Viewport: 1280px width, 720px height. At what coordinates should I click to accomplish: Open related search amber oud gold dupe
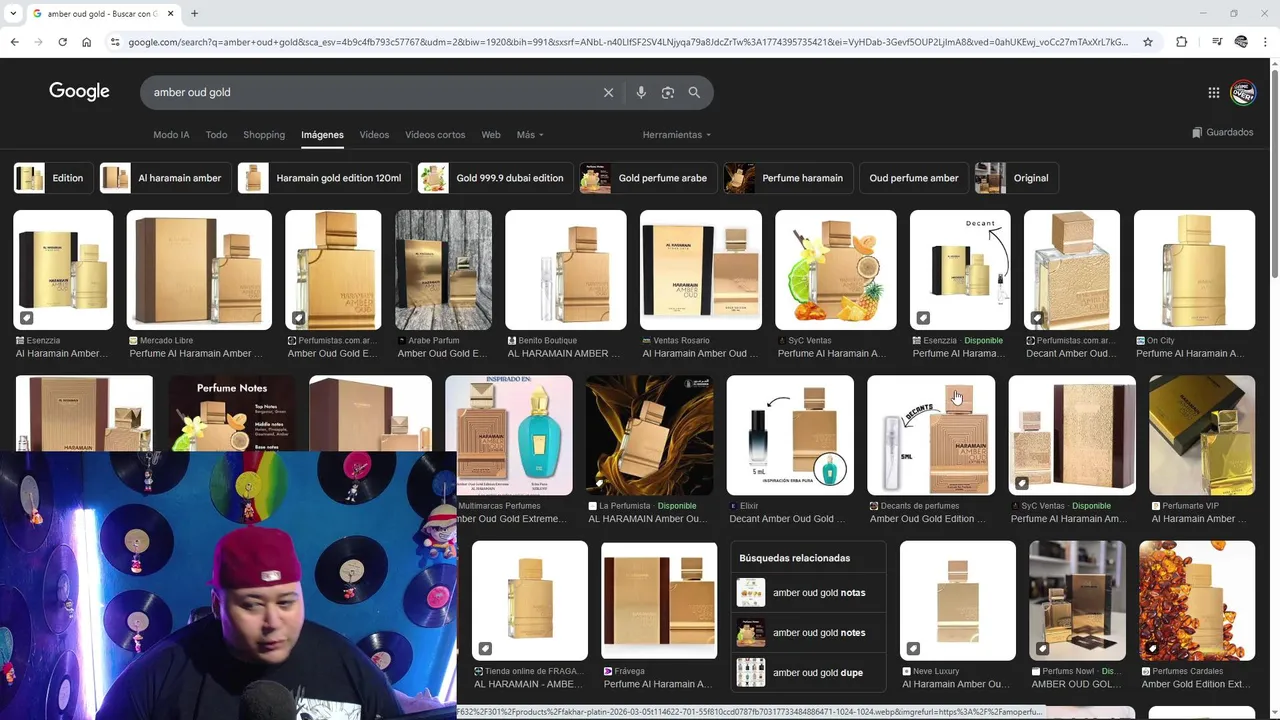808,673
